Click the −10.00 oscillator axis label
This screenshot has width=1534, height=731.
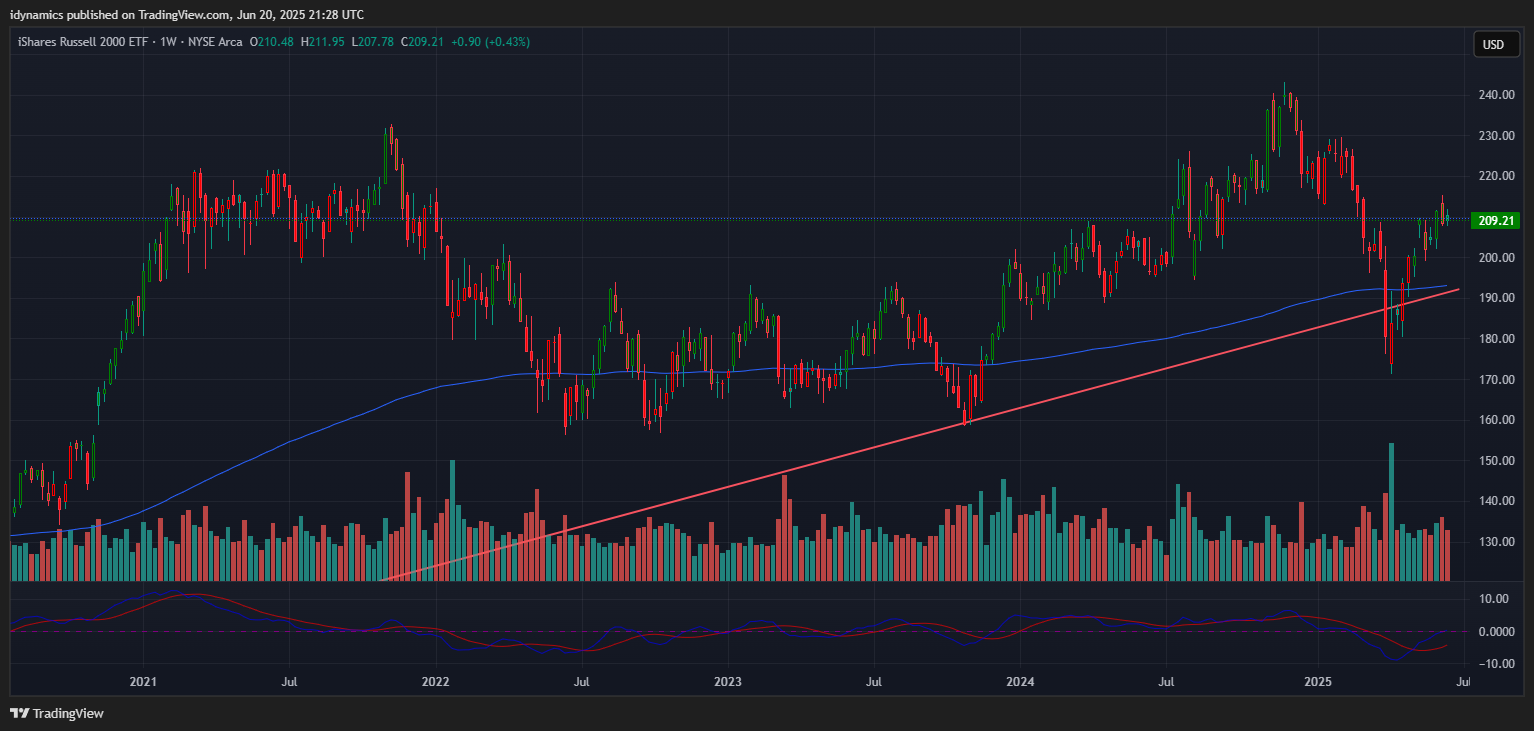[1495, 665]
